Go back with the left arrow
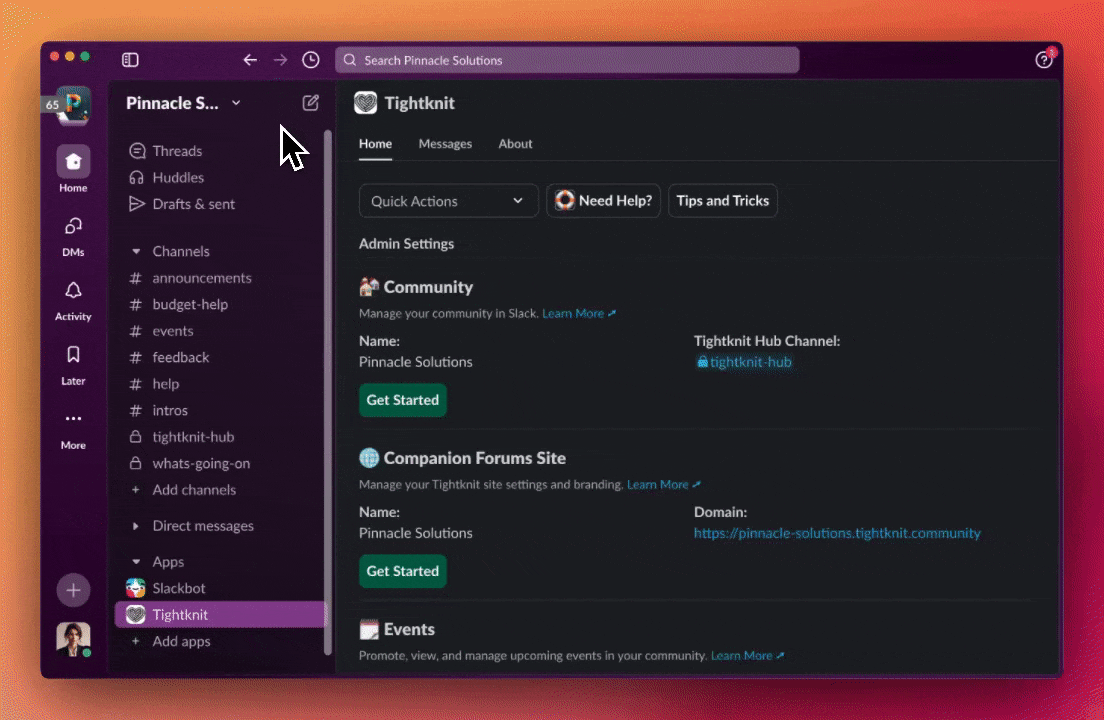 click(250, 60)
